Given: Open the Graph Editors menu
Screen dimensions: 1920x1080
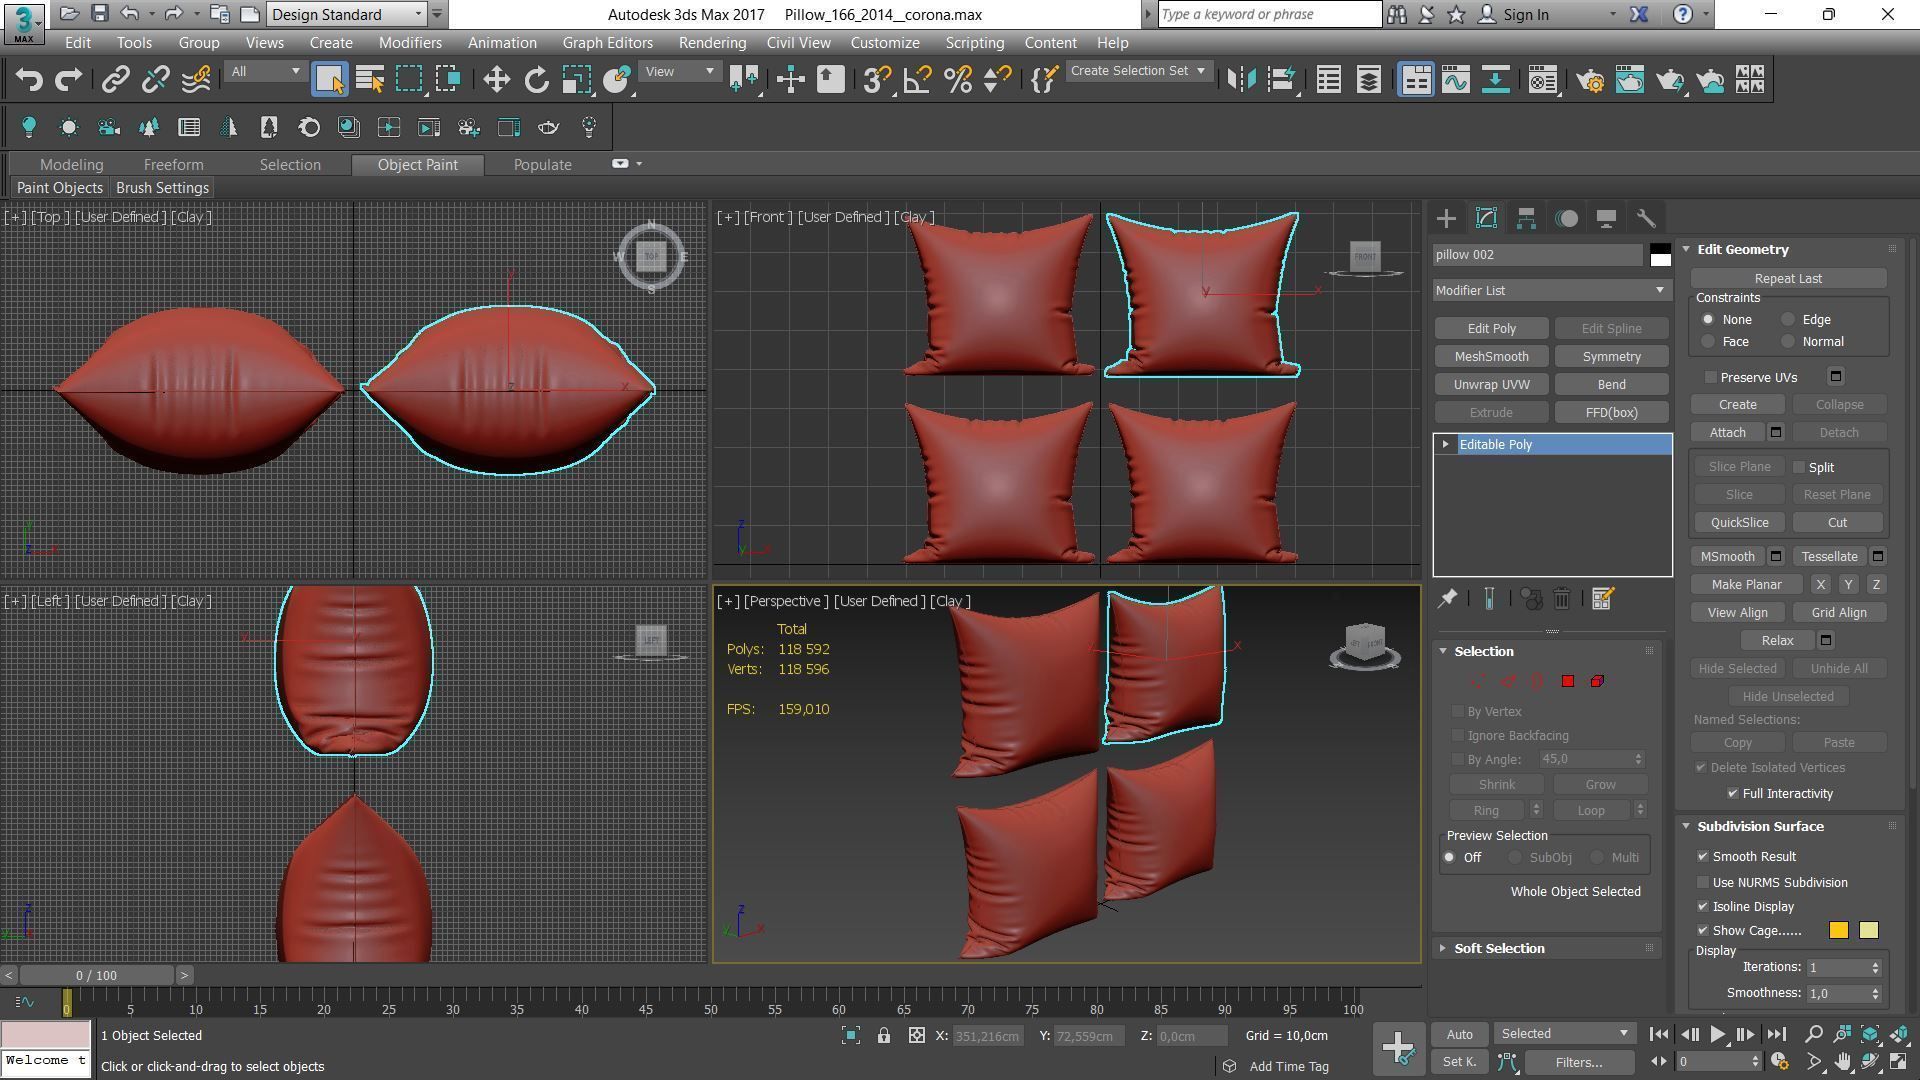Looking at the screenshot, I should [607, 43].
